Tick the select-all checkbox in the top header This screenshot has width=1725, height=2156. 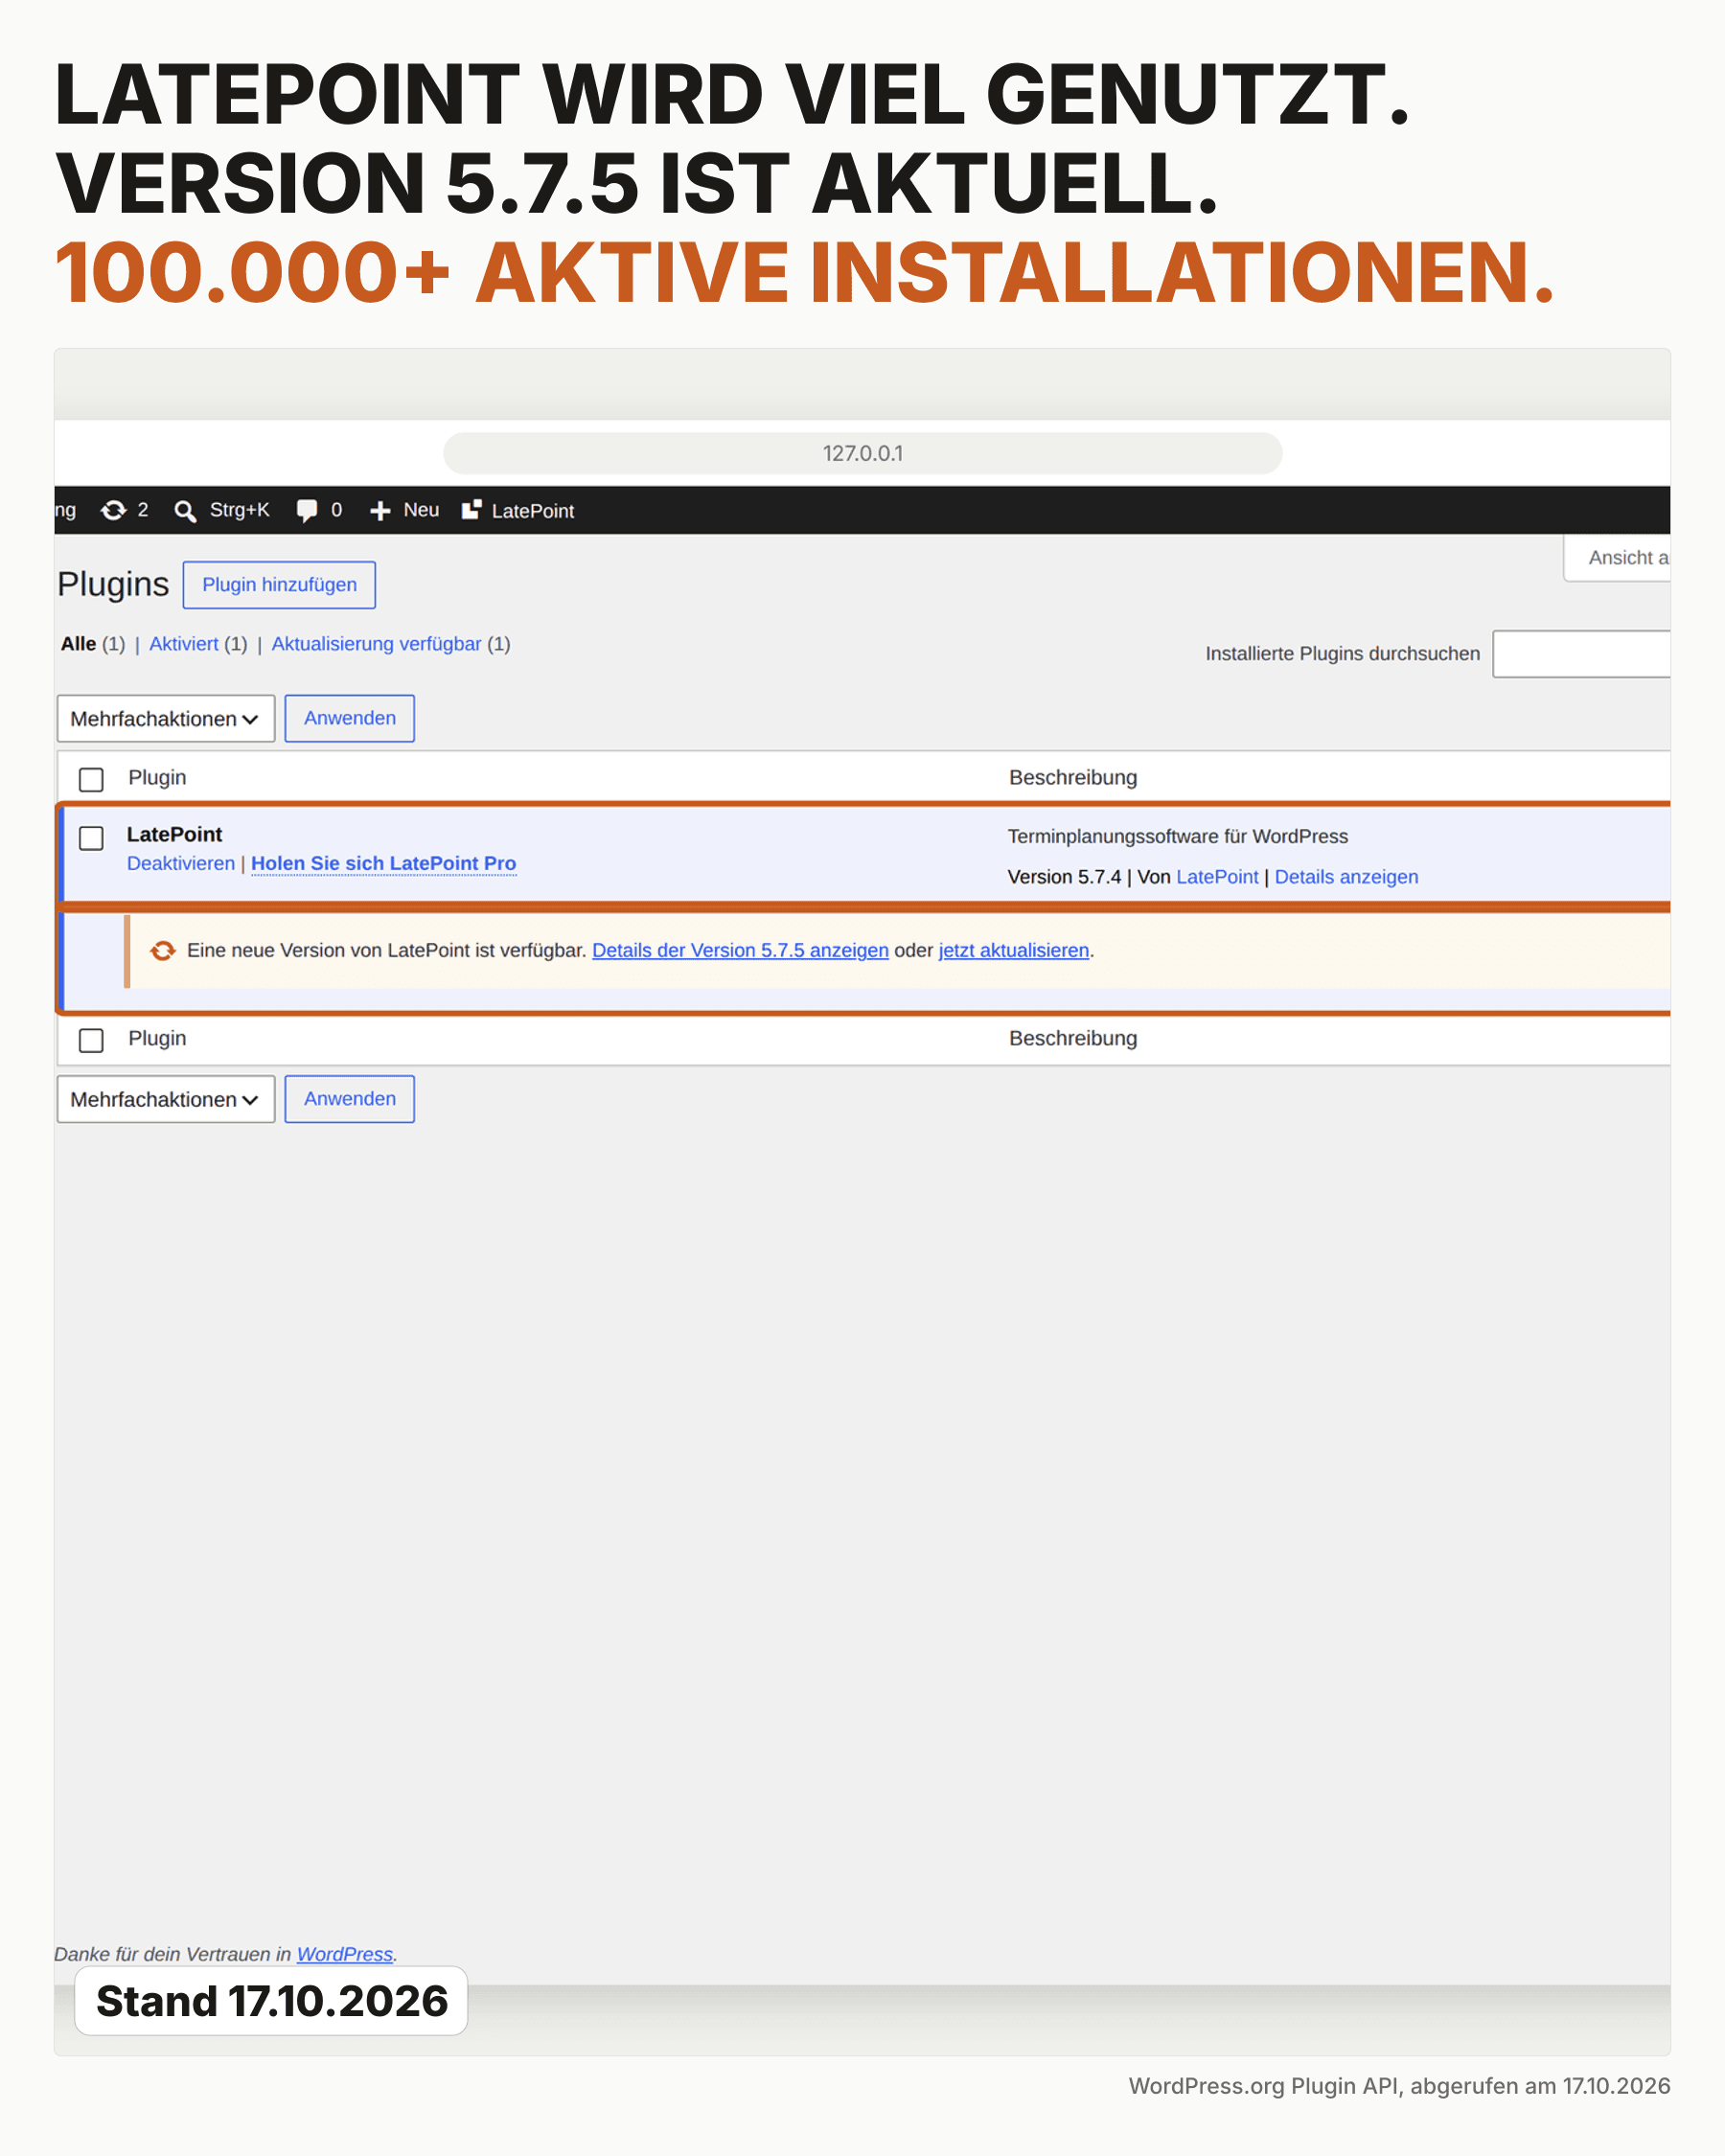91,779
